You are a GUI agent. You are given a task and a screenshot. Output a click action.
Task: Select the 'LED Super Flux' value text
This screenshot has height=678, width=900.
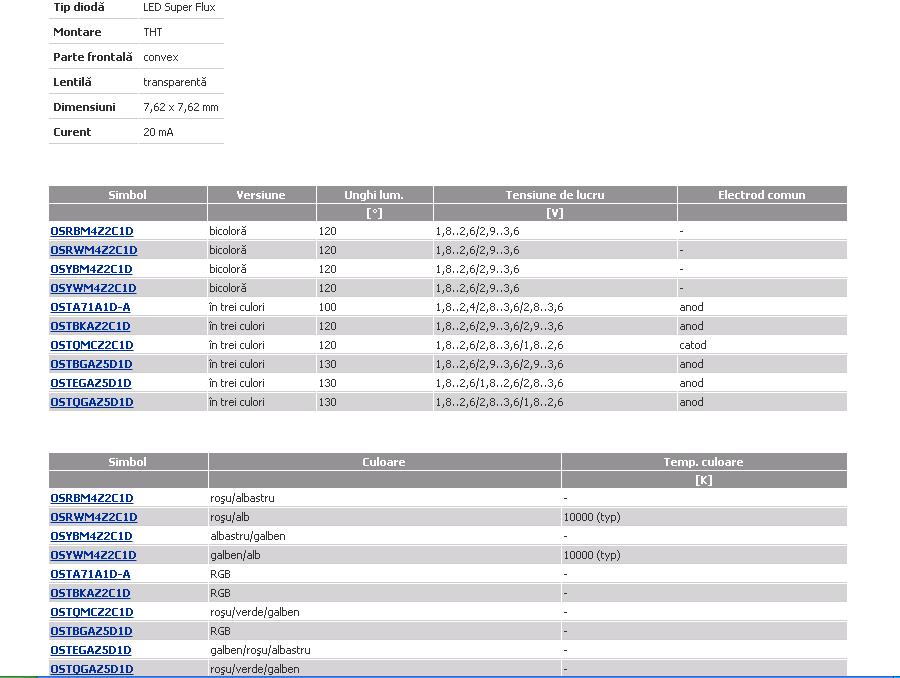coord(179,7)
